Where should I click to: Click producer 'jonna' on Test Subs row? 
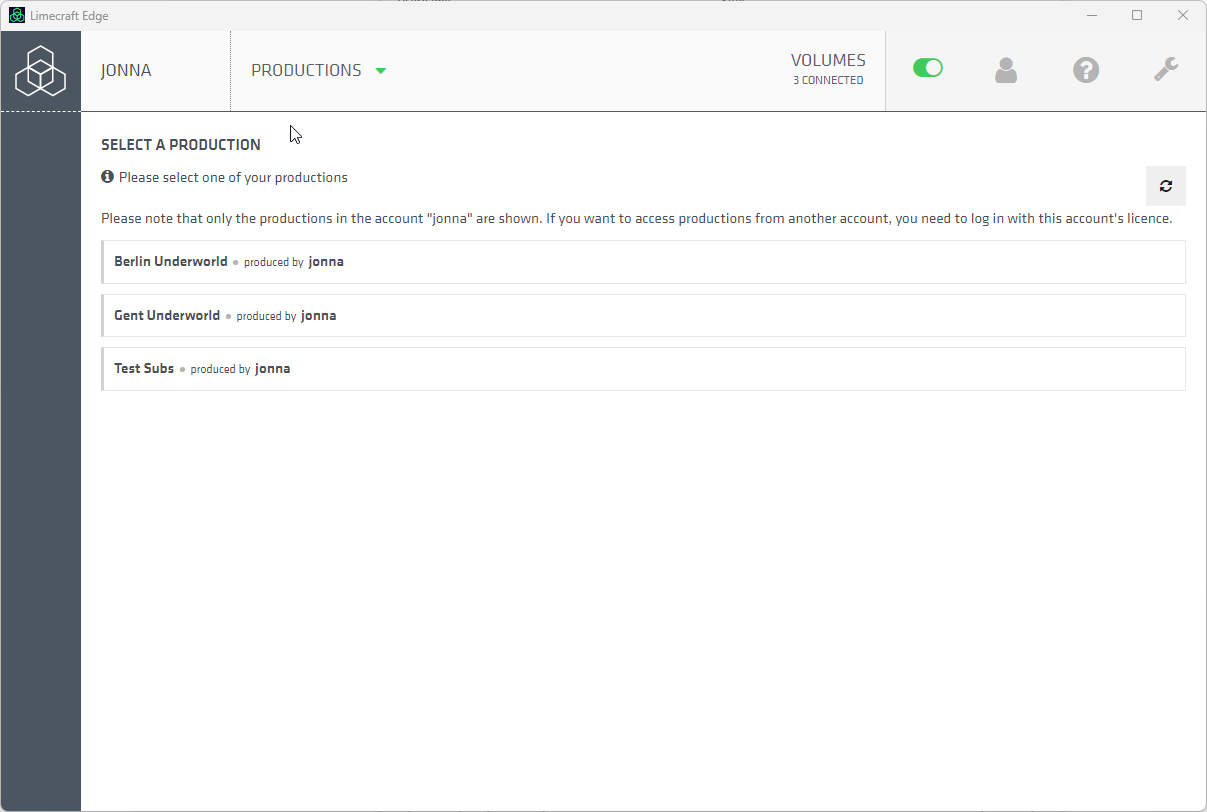click(x=273, y=369)
